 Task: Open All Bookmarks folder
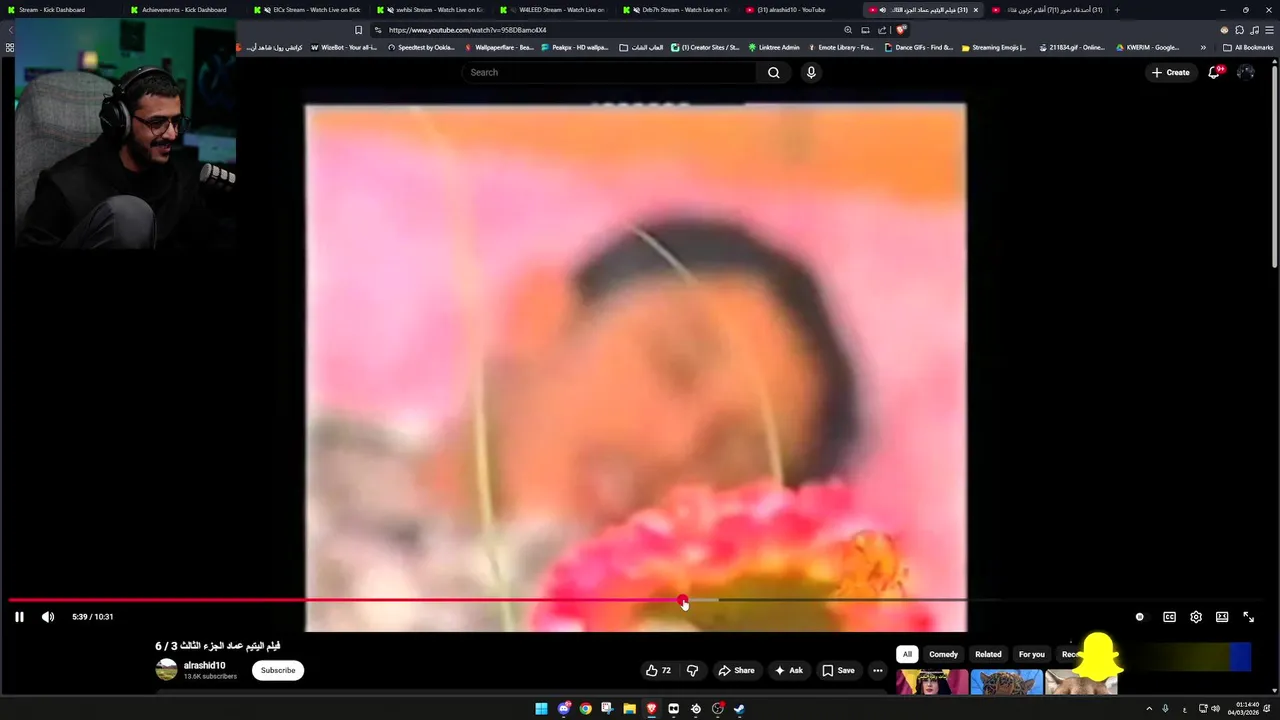1248,47
